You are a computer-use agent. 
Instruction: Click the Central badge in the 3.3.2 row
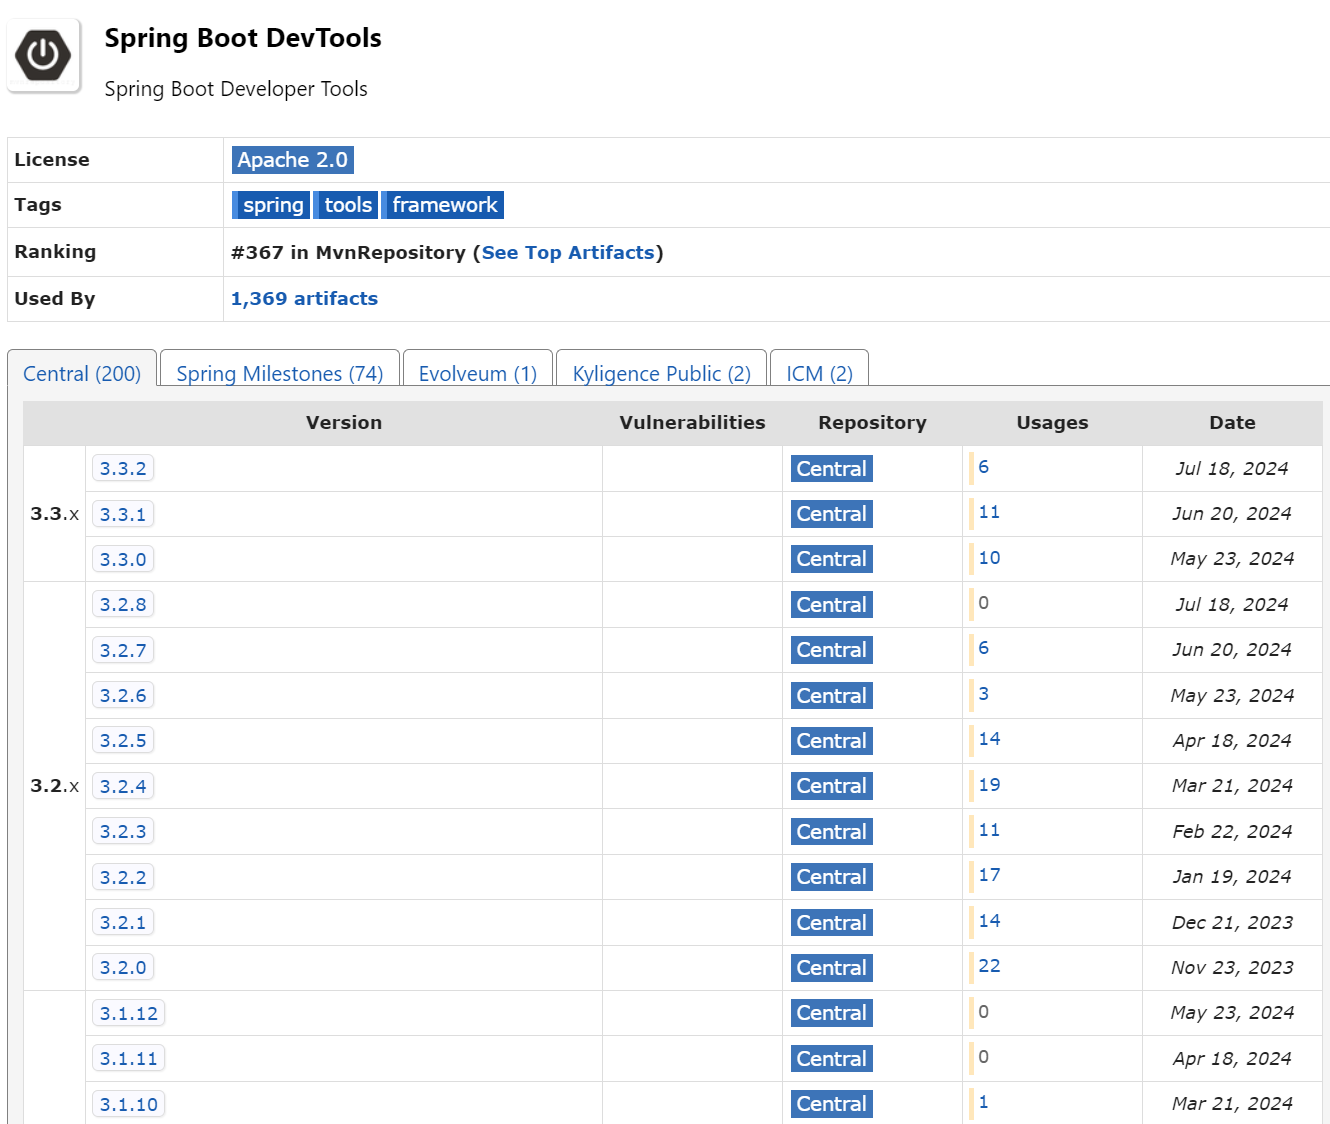pyautogui.click(x=831, y=469)
